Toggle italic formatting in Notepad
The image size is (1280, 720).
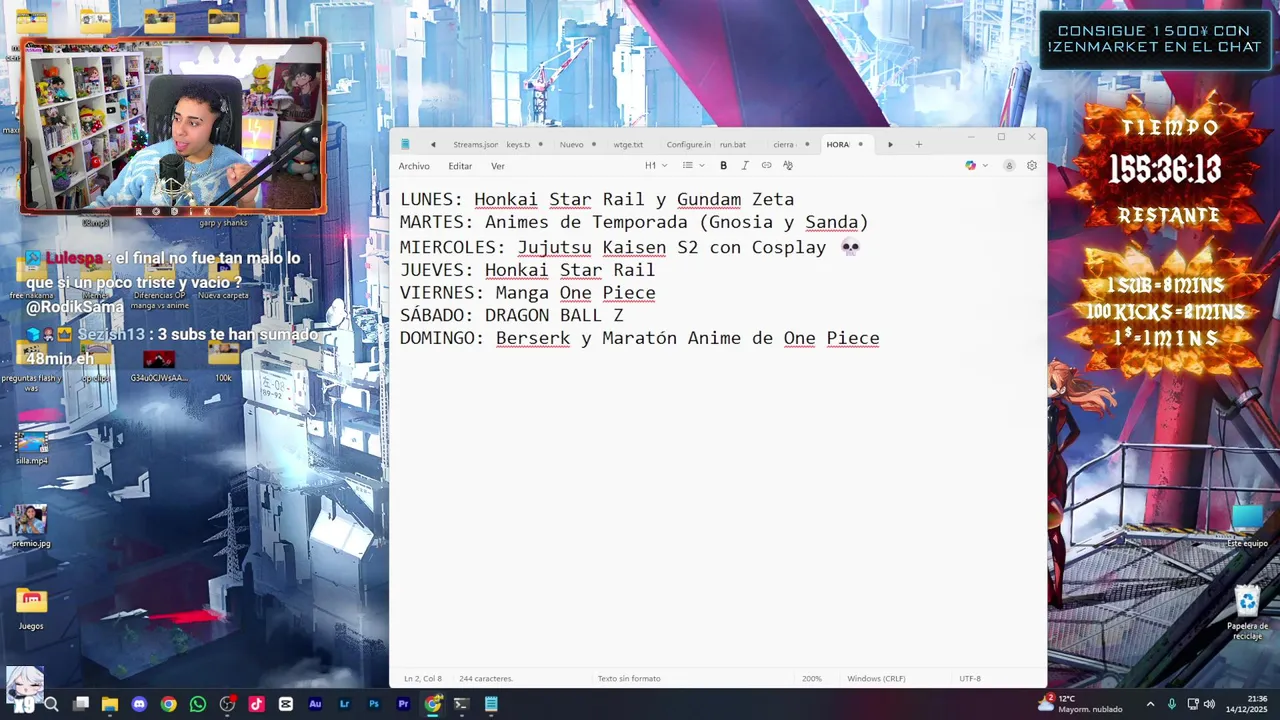click(745, 166)
